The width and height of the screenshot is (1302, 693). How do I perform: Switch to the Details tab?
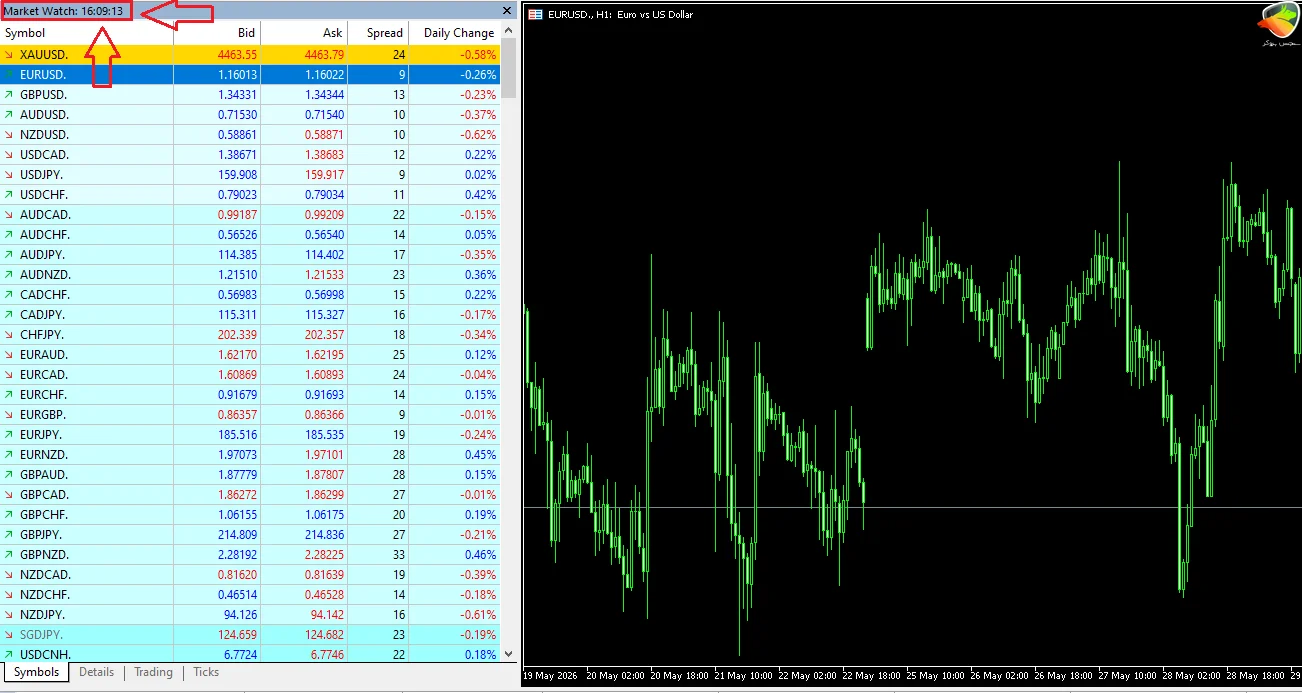[x=97, y=672]
